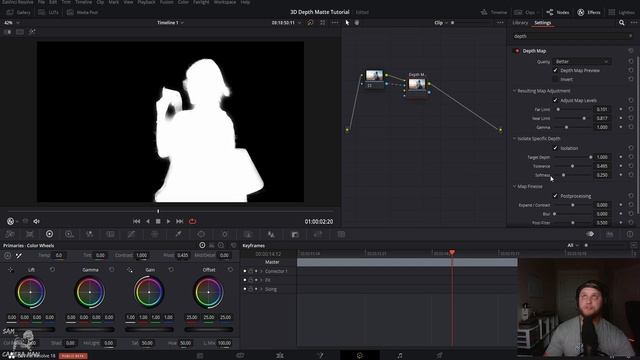Click the Tolerance slider

click(572, 166)
